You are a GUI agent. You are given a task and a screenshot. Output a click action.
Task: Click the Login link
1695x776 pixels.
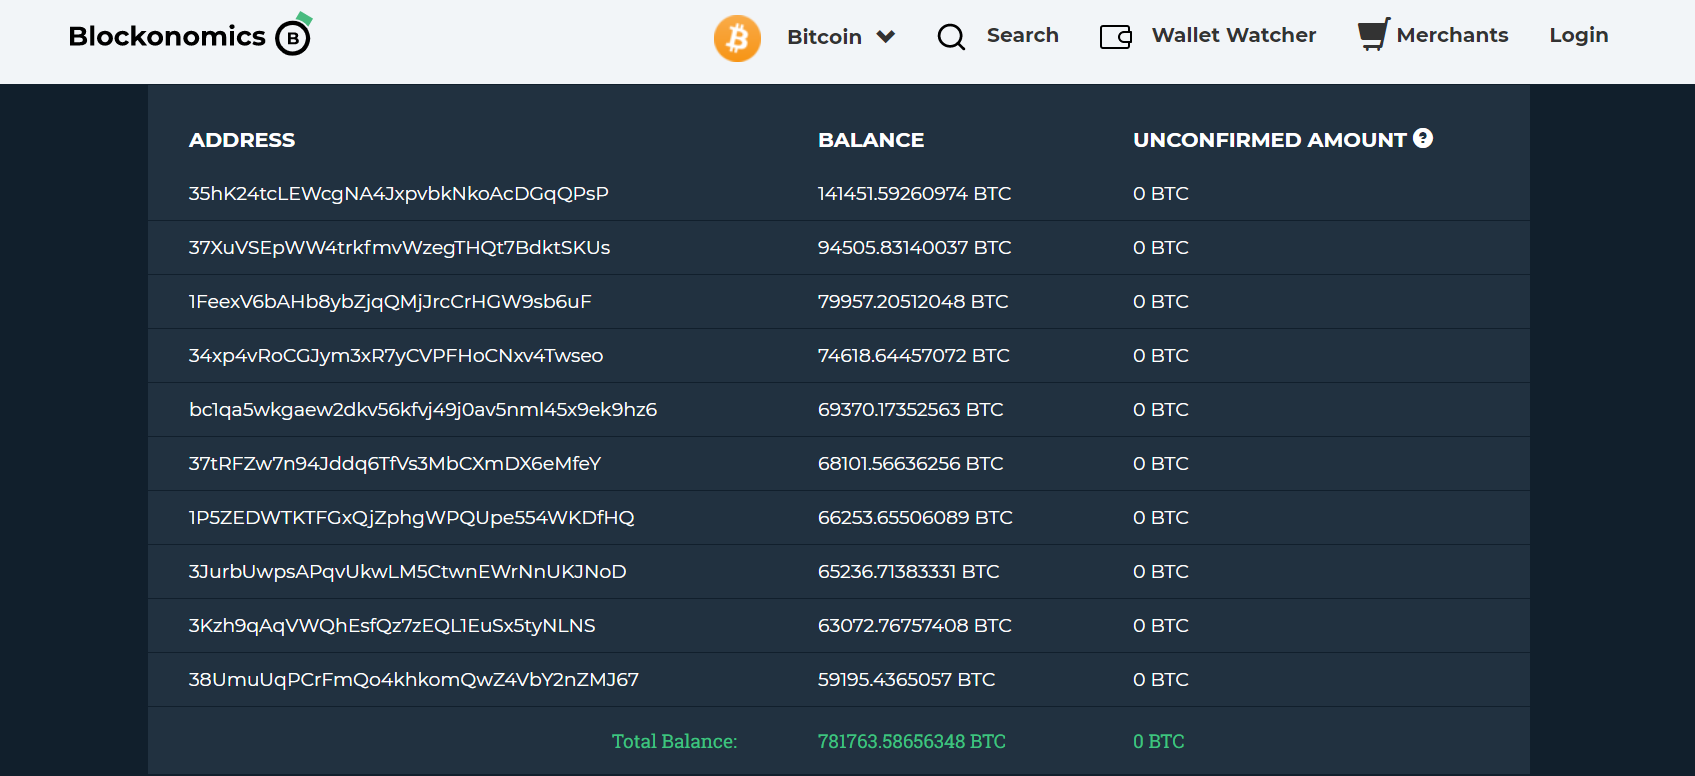point(1579,35)
